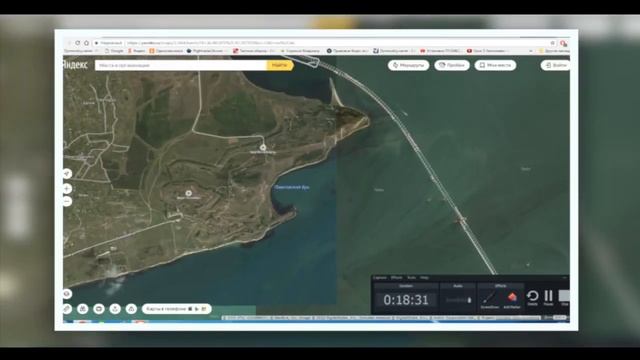Click the browser address bar URL
The width and height of the screenshot is (640, 360).
click(210, 43)
